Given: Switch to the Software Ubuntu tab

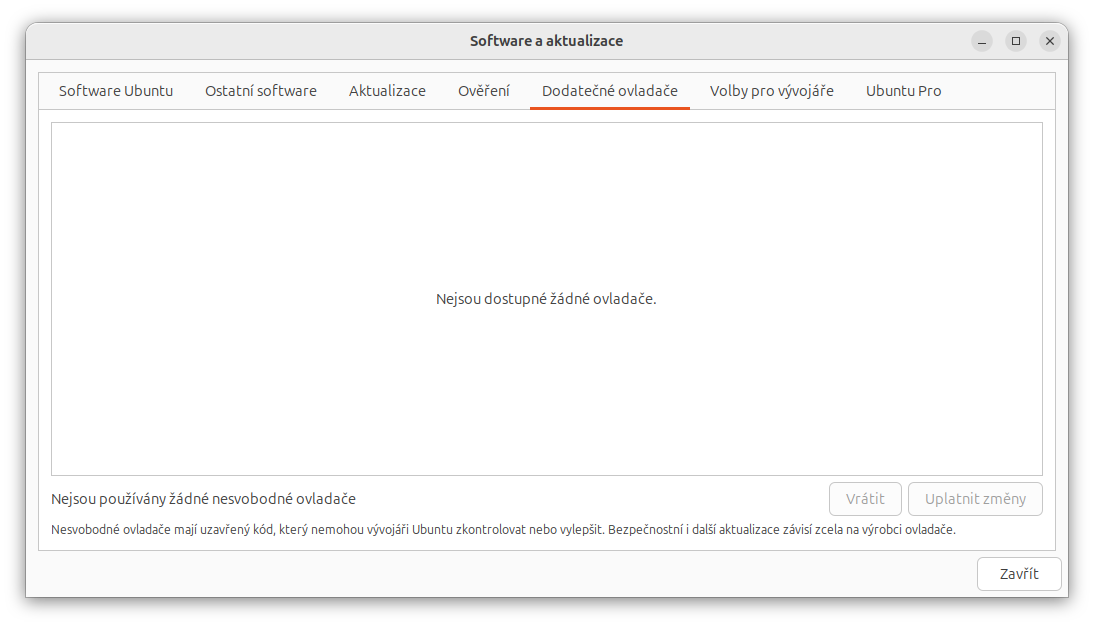Looking at the screenshot, I should click(116, 91).
